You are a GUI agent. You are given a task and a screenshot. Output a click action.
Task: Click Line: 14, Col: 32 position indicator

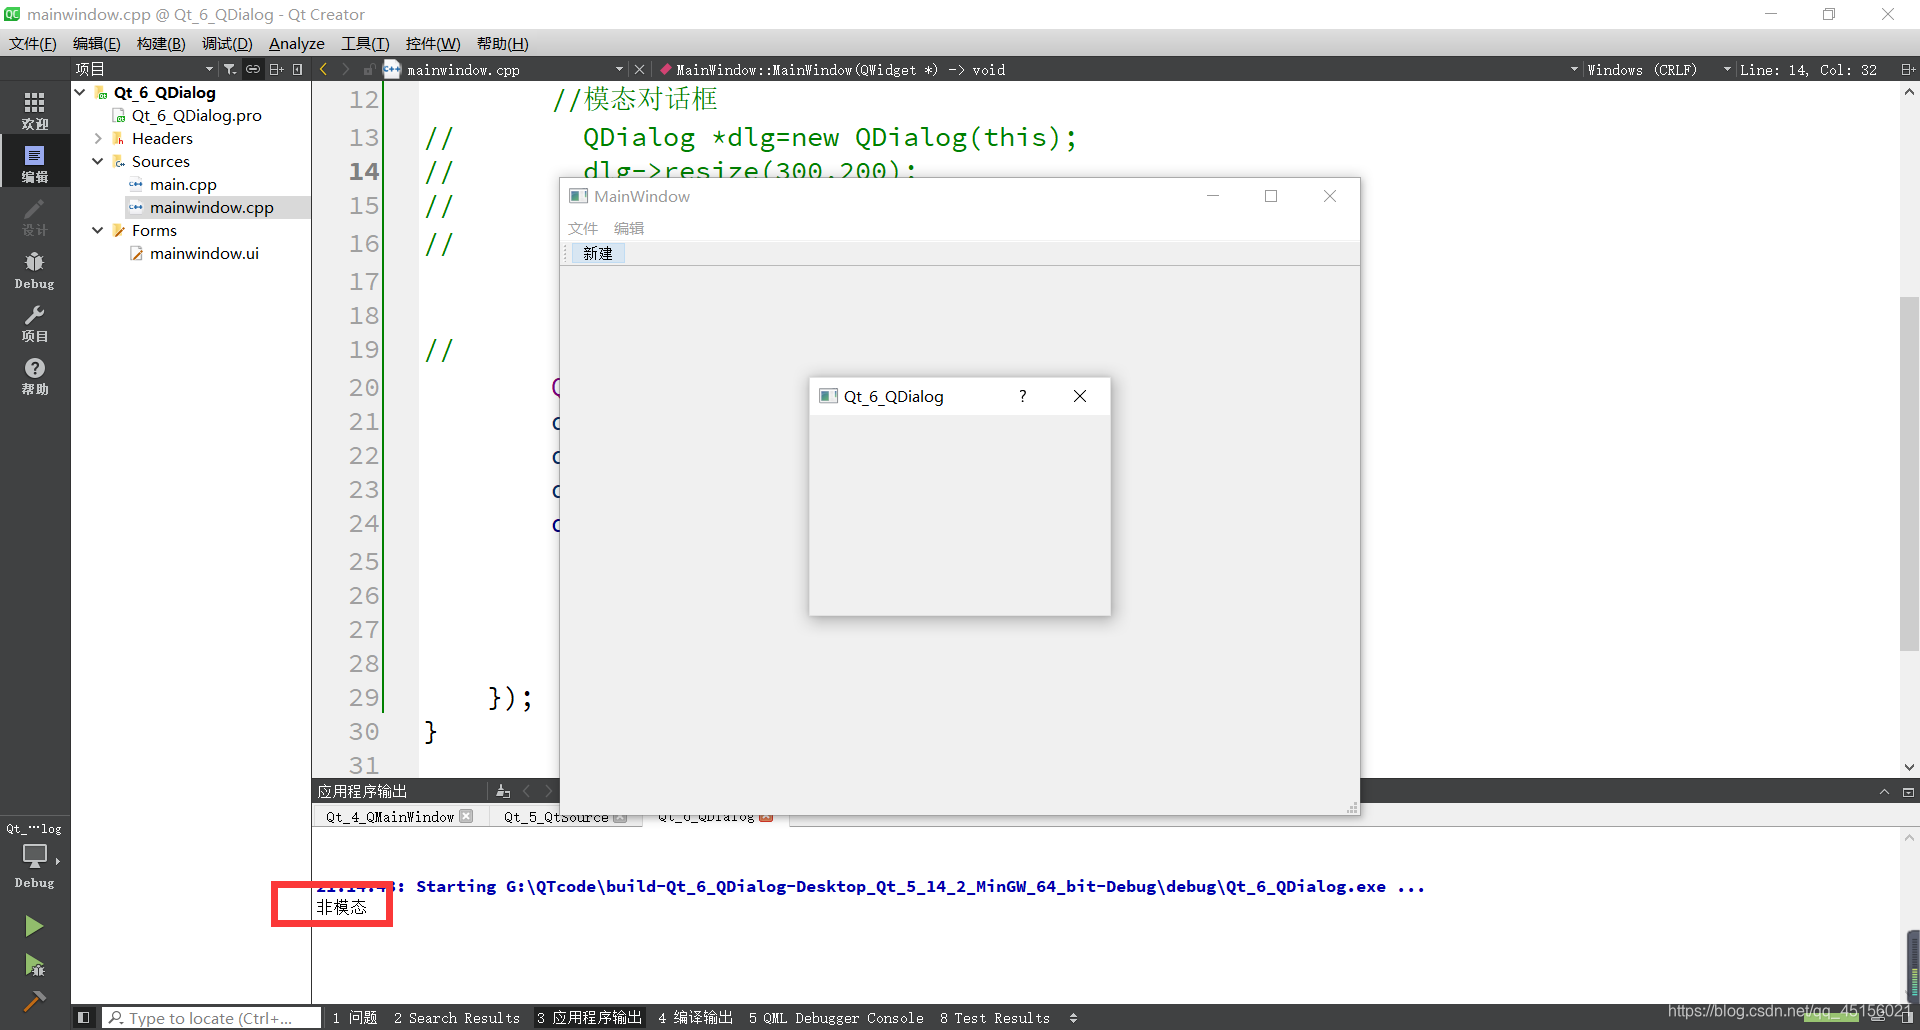point(1808,69)
